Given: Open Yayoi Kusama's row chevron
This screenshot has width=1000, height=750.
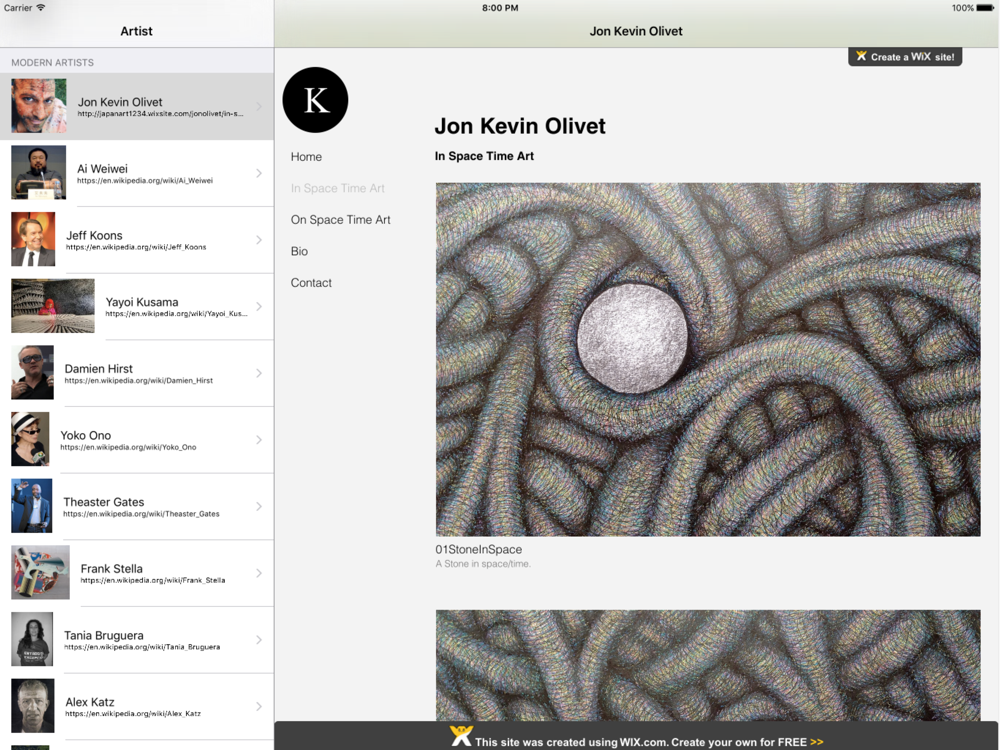Looking at the screenshot, I should coord(259,306).
